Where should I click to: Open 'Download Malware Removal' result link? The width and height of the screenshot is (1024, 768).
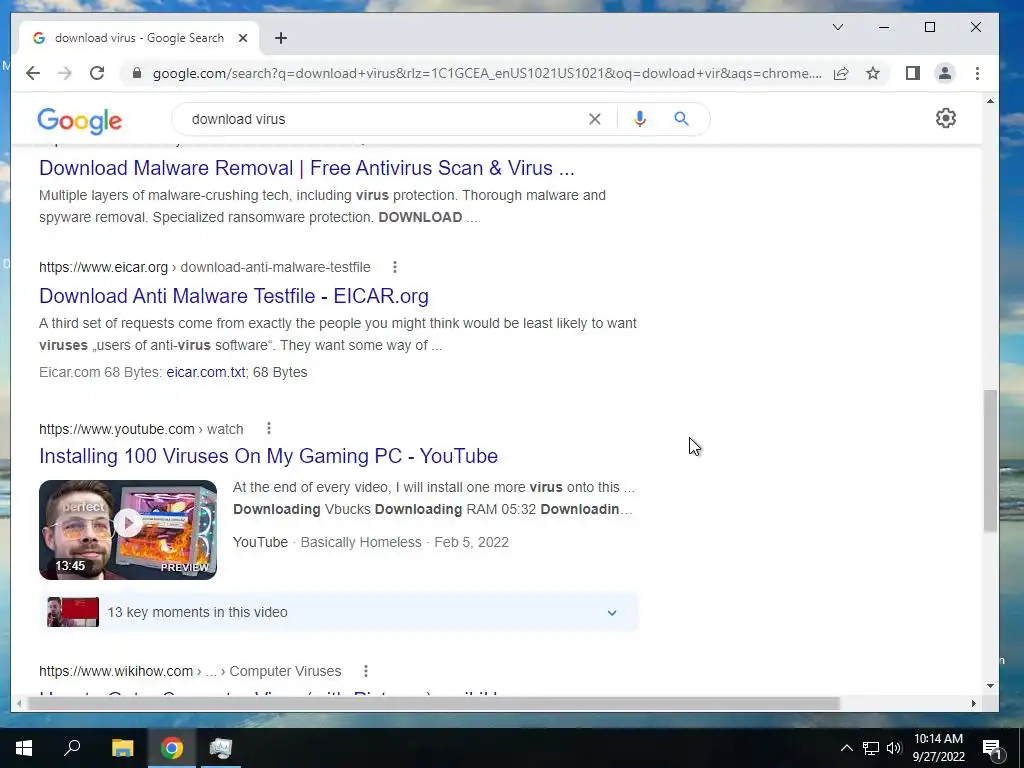(307, 168)
